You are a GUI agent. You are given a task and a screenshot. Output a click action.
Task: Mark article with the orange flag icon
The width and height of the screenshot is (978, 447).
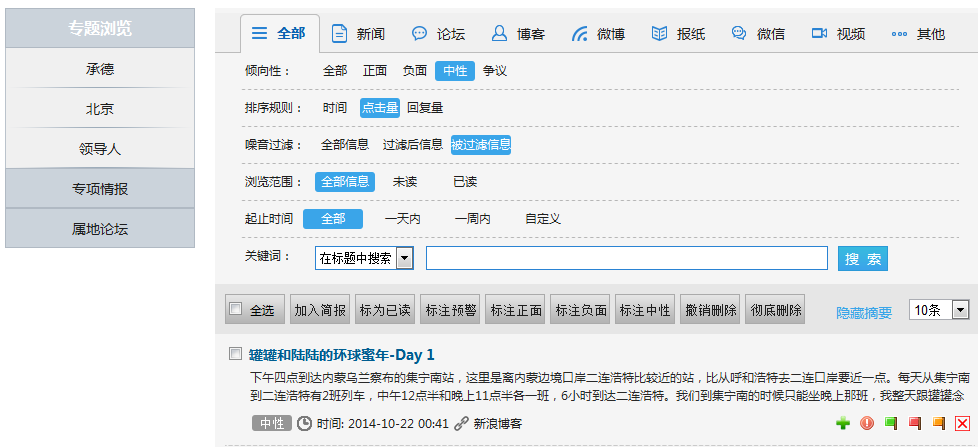tap(939, 423)
